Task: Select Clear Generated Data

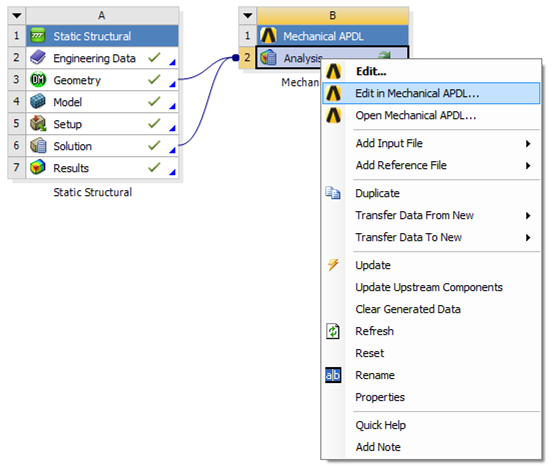Action: 431,309
